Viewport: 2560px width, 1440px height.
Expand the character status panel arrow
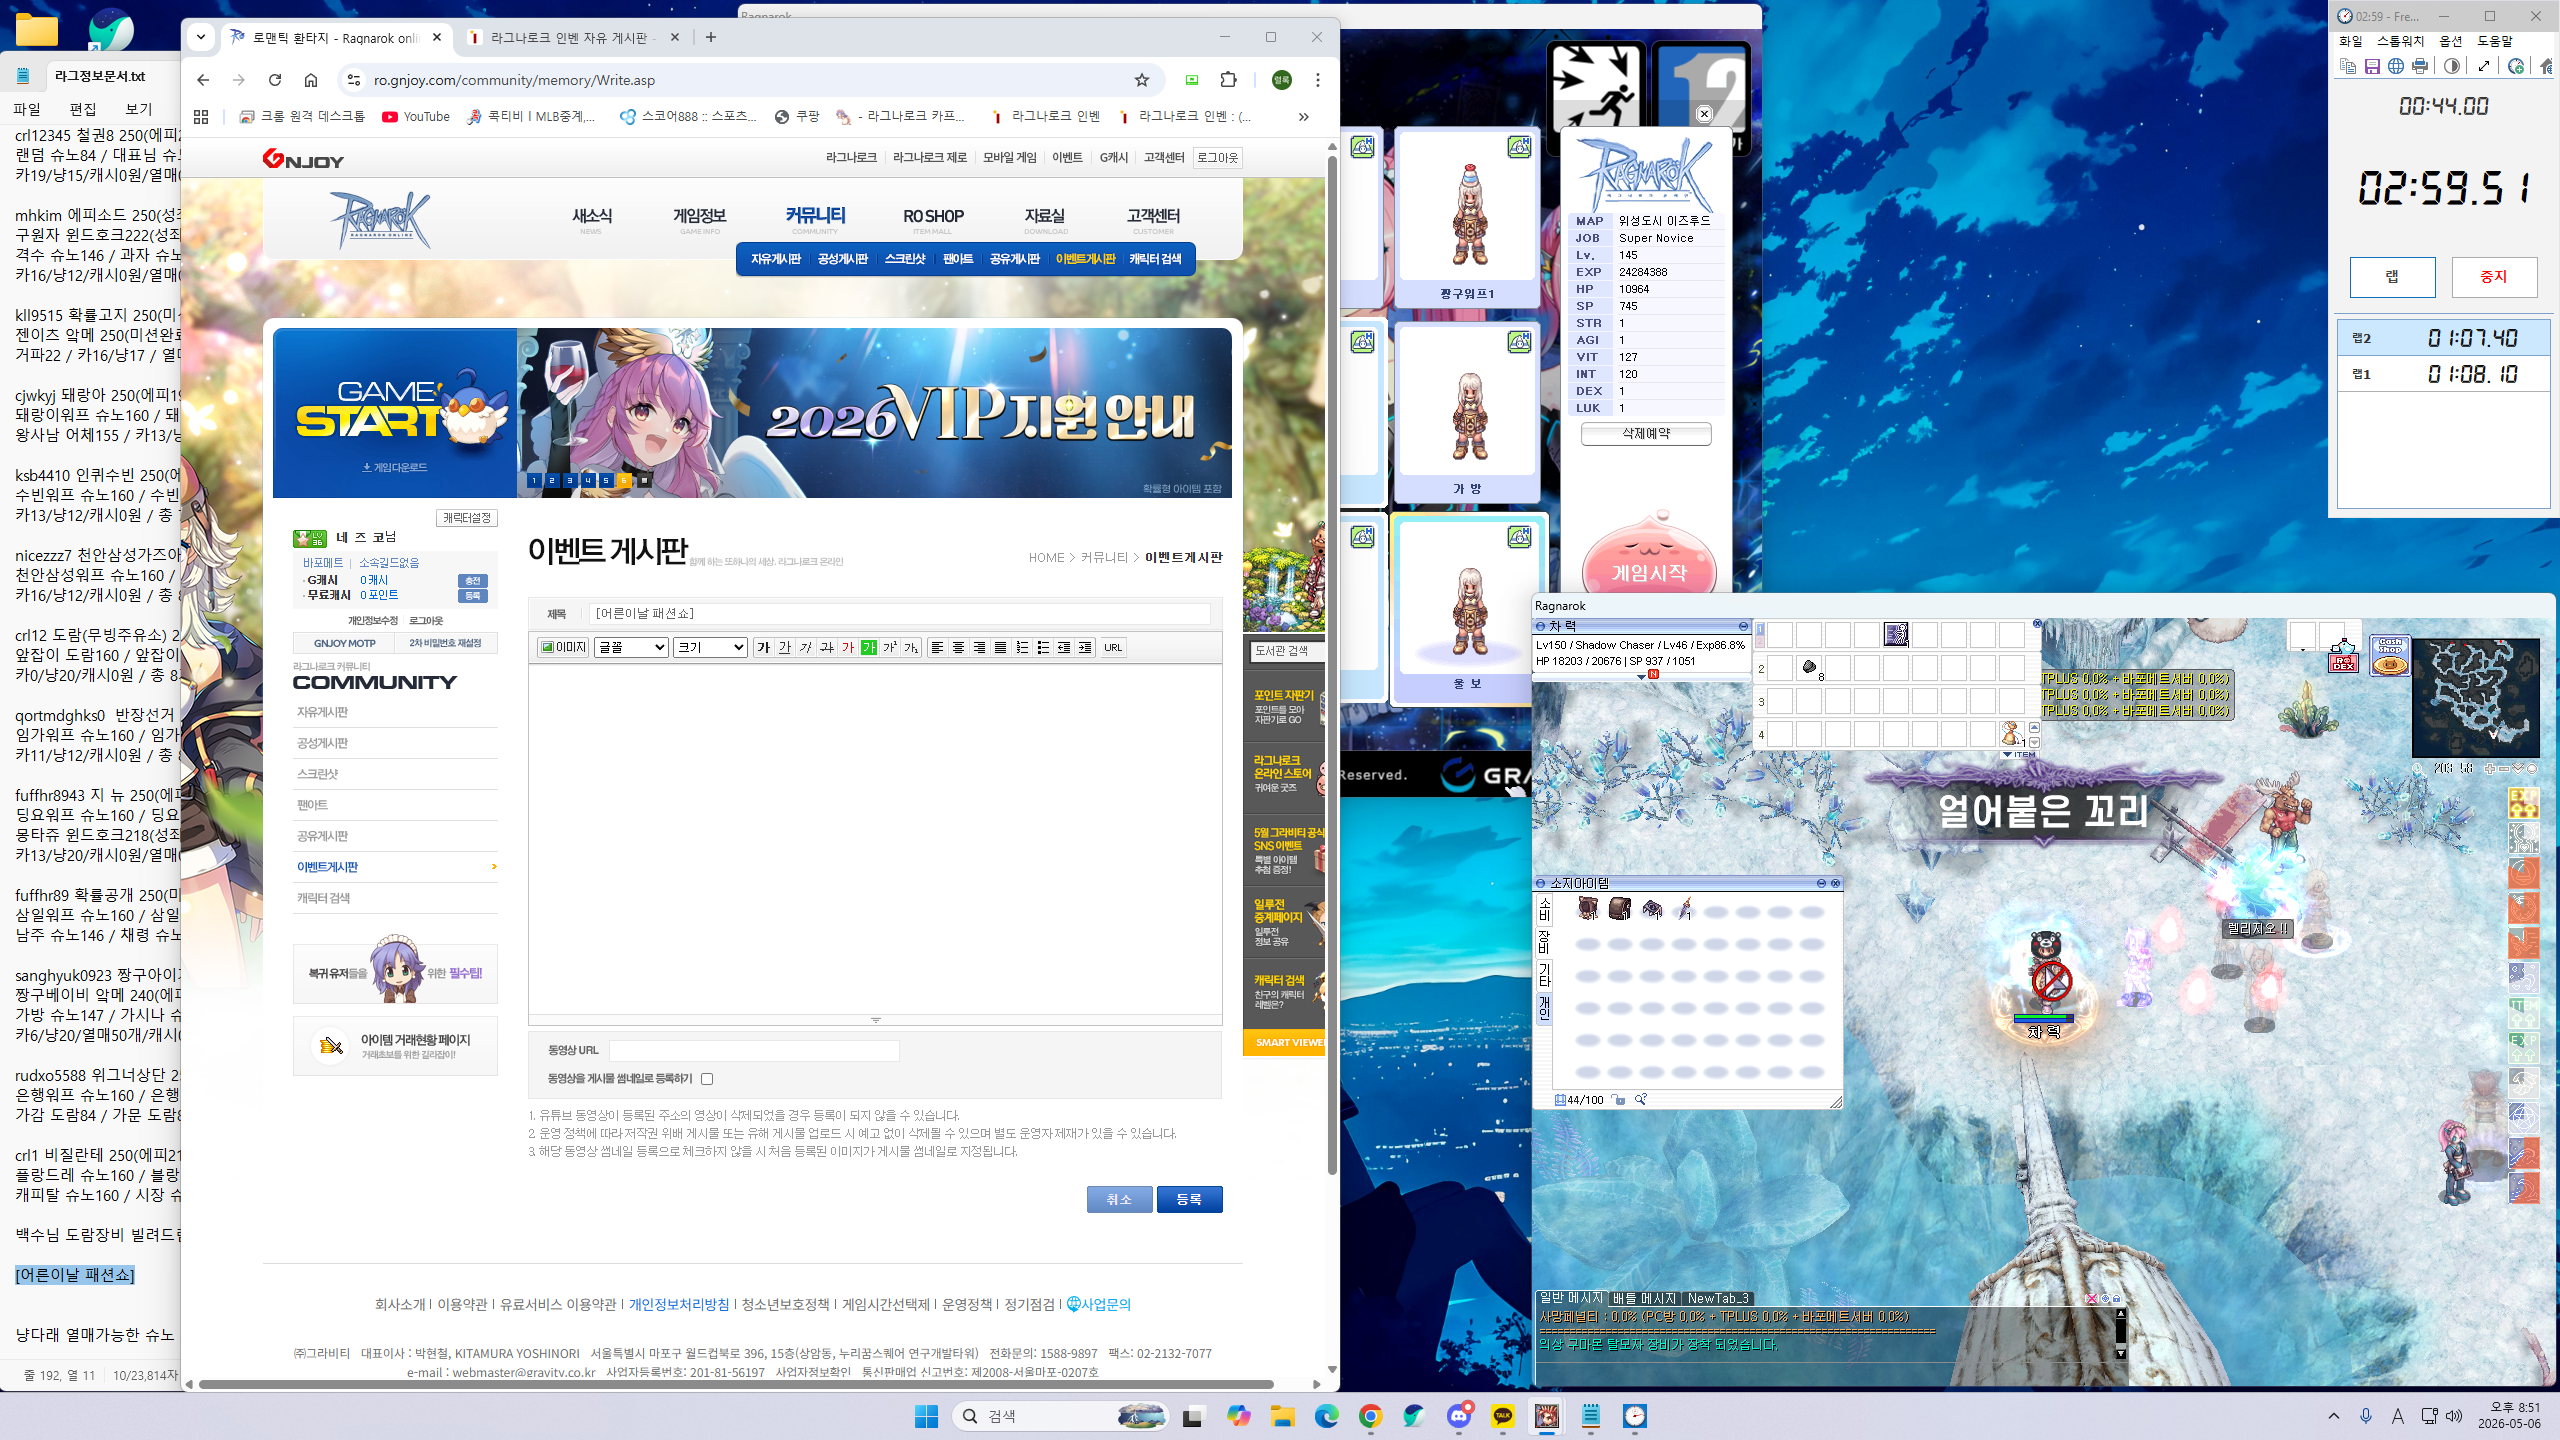[x=1641, y=677]
